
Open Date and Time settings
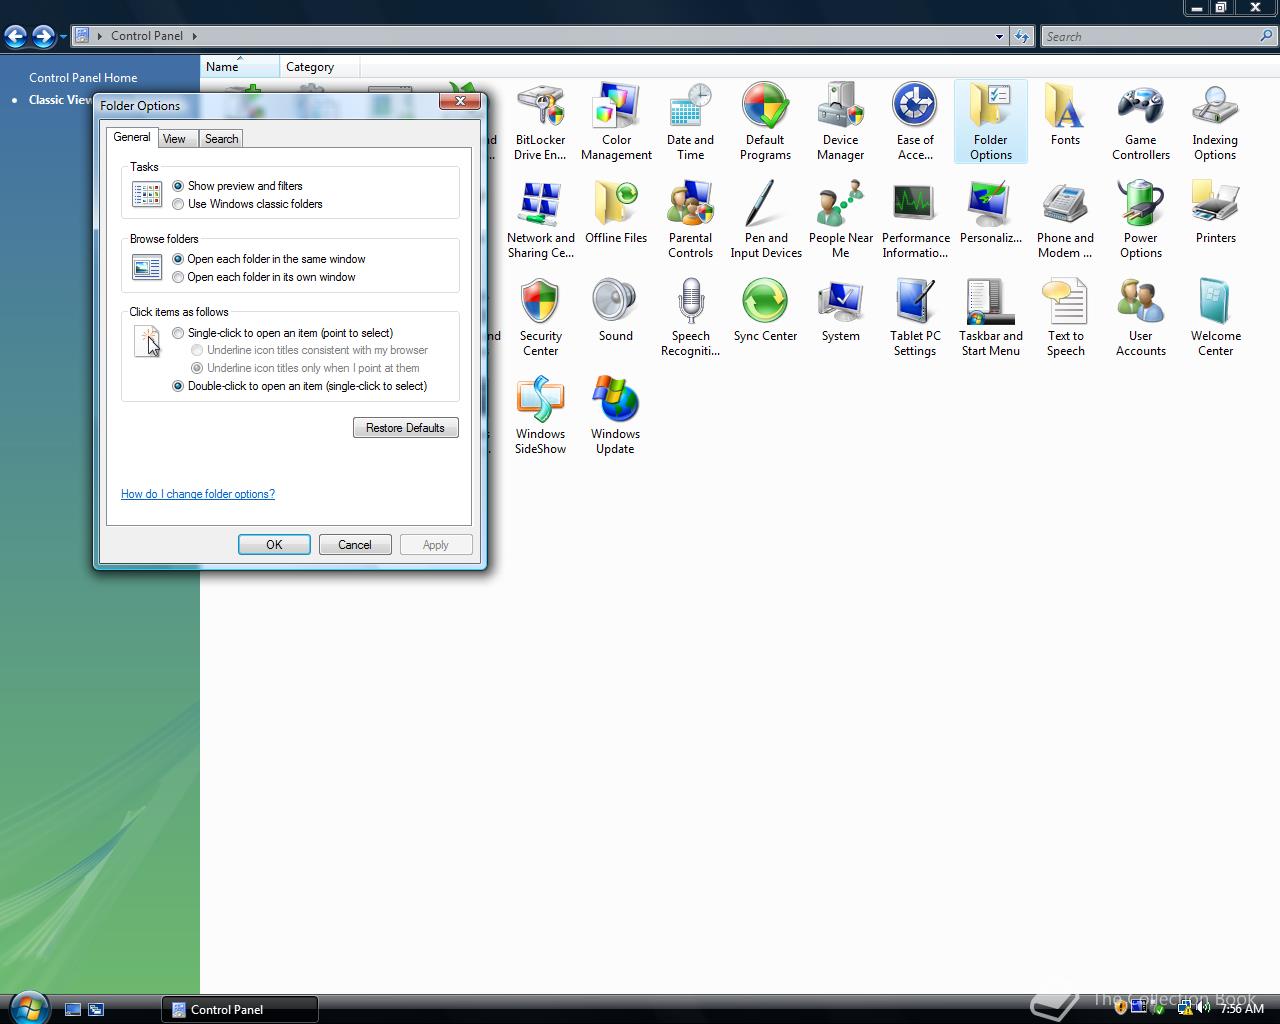[x=690, y=122]
